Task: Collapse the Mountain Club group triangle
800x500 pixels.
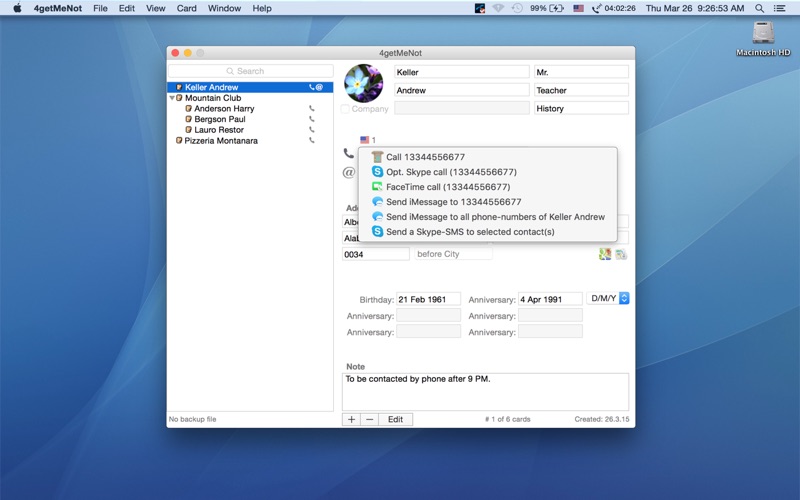Action: [x=172, y=98]
